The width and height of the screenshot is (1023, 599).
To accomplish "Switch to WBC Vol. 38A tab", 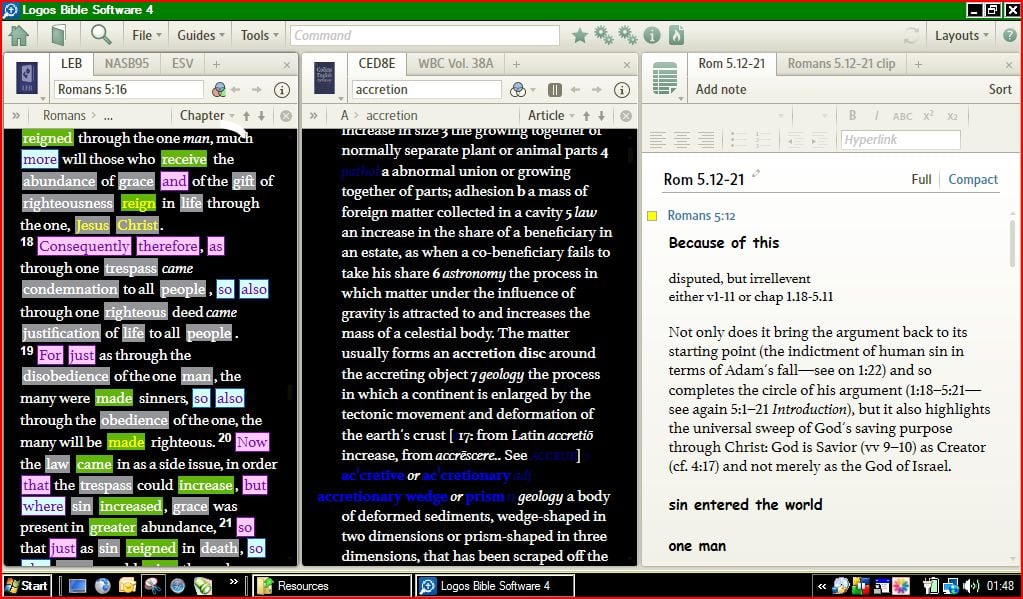I will [x=455, y=63].
